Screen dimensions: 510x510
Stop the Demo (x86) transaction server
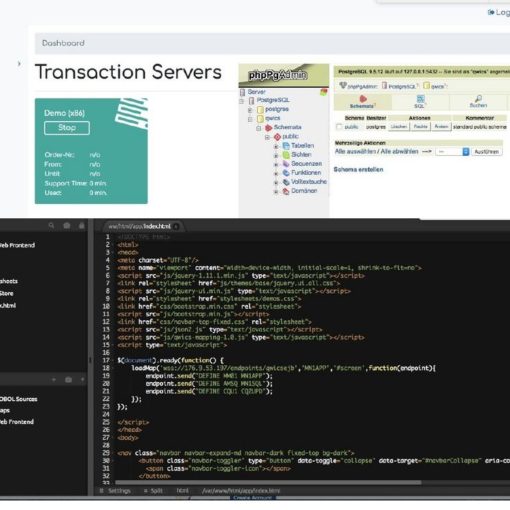67,128
